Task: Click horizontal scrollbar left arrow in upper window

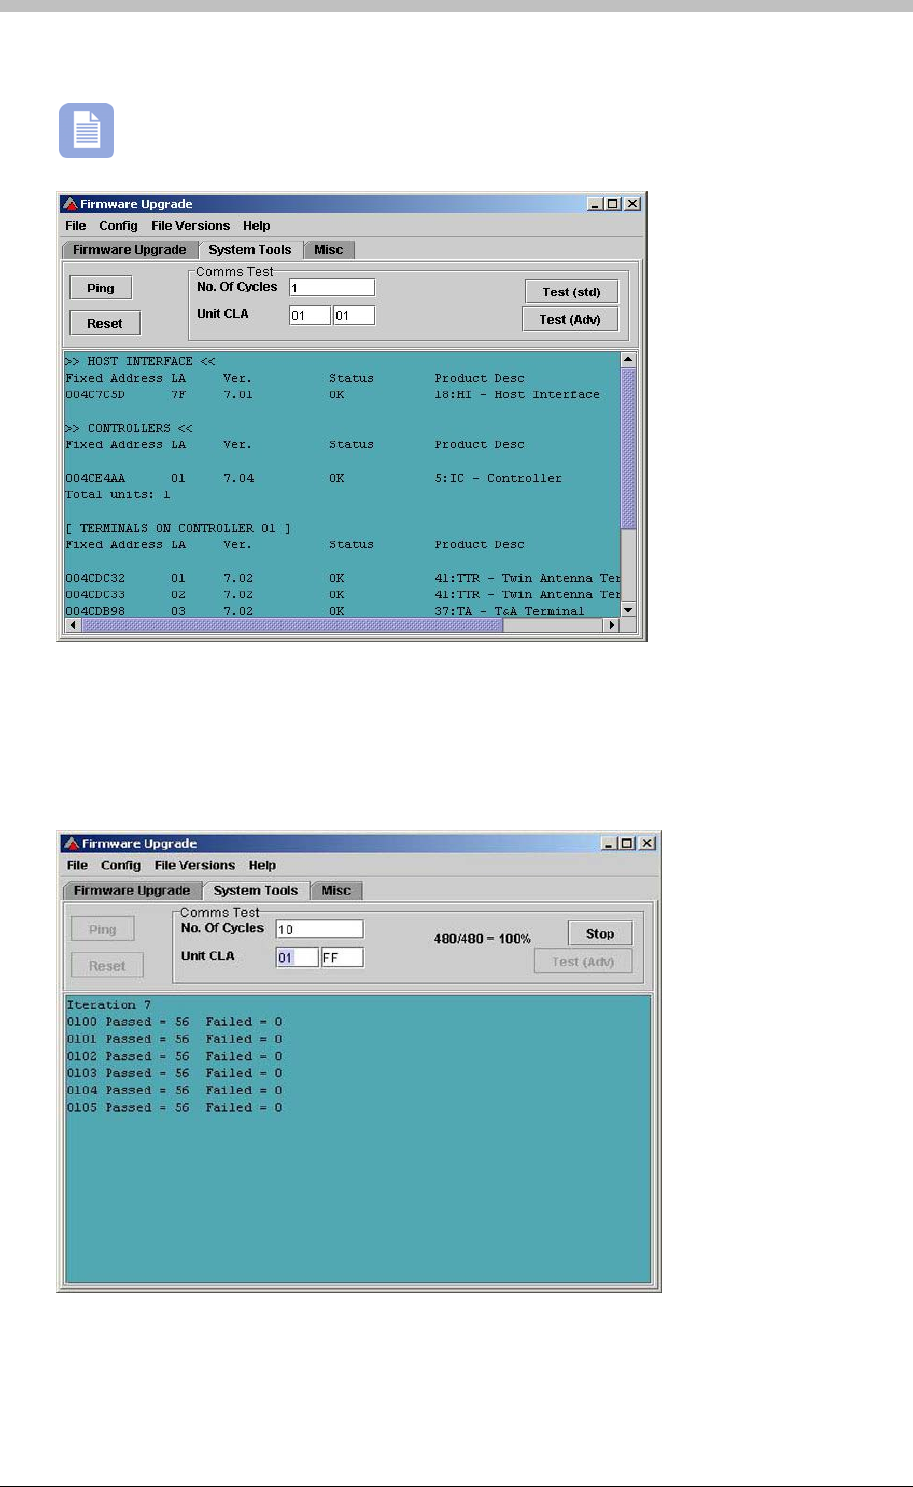Action: click(x=72, y=625)
